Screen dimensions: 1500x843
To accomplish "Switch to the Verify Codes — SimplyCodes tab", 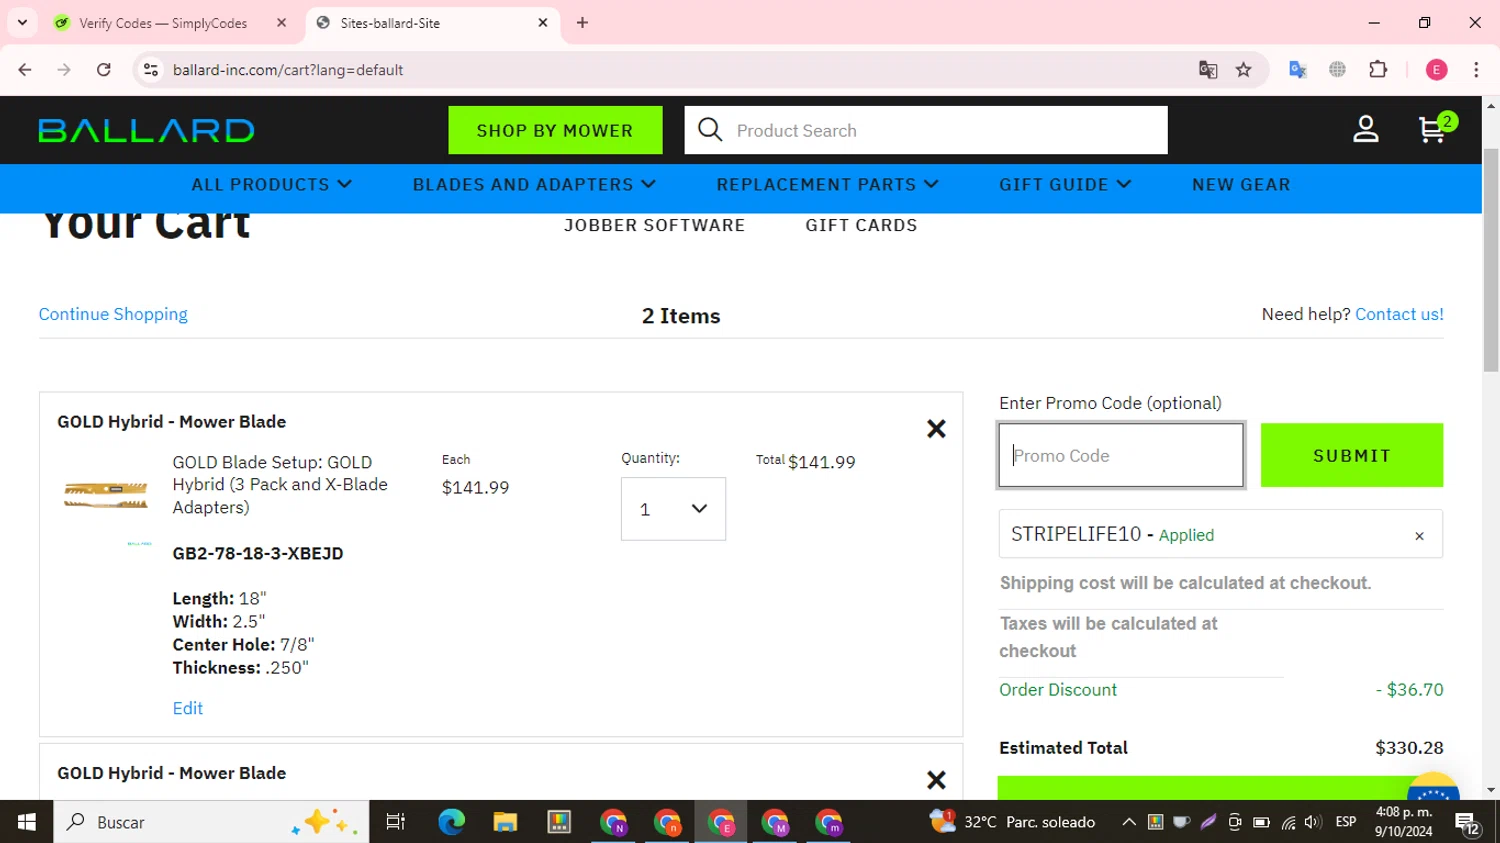I will click(x=170, y=23).
